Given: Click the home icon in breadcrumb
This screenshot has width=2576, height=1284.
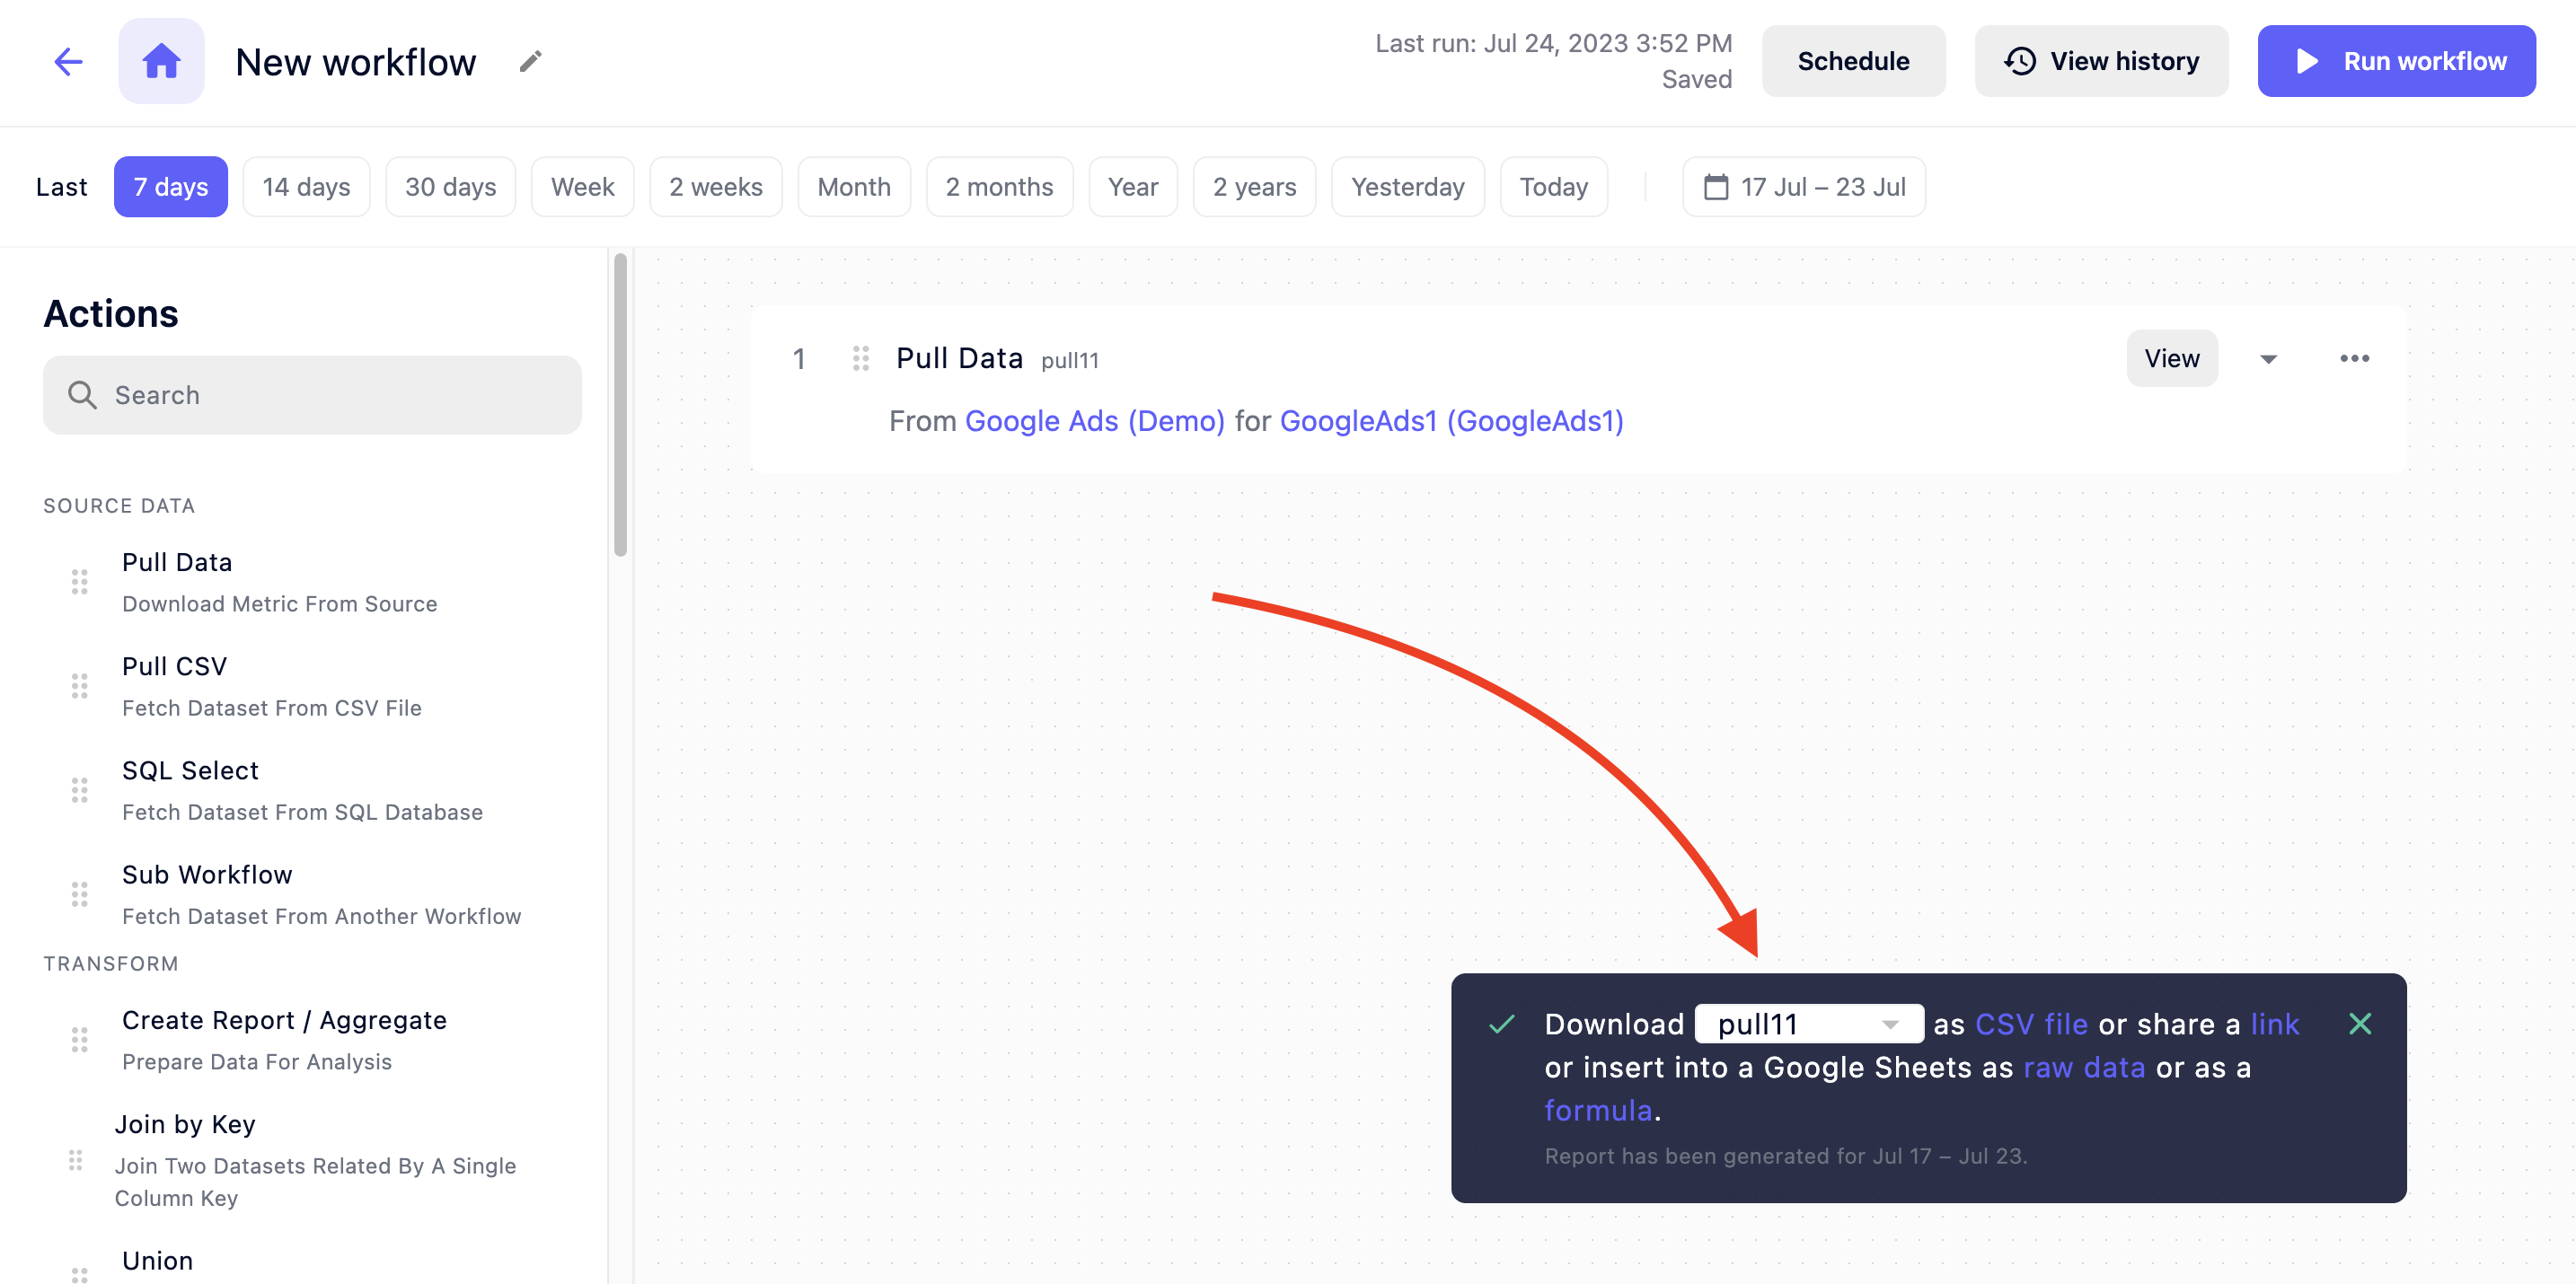Looking at the screenshot, I should [x=161, y=61].
